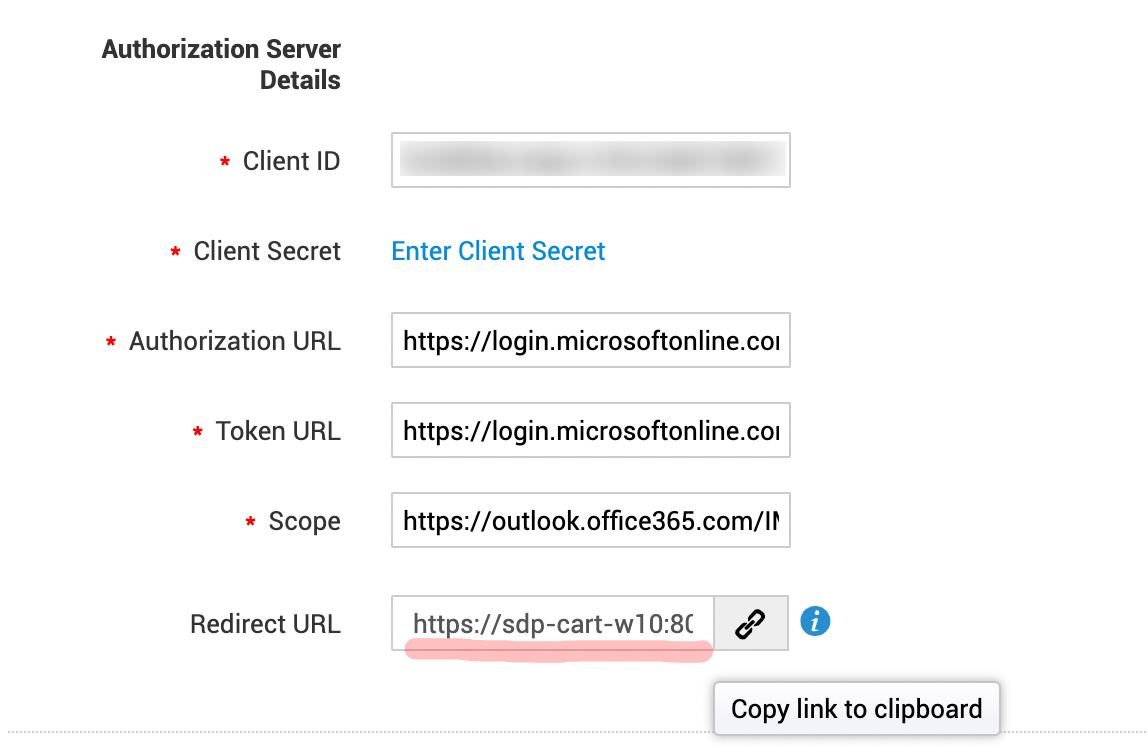This screenshot has height=750, width=1148.
Task: Click into the Scope input field
Action: point(590,521)
